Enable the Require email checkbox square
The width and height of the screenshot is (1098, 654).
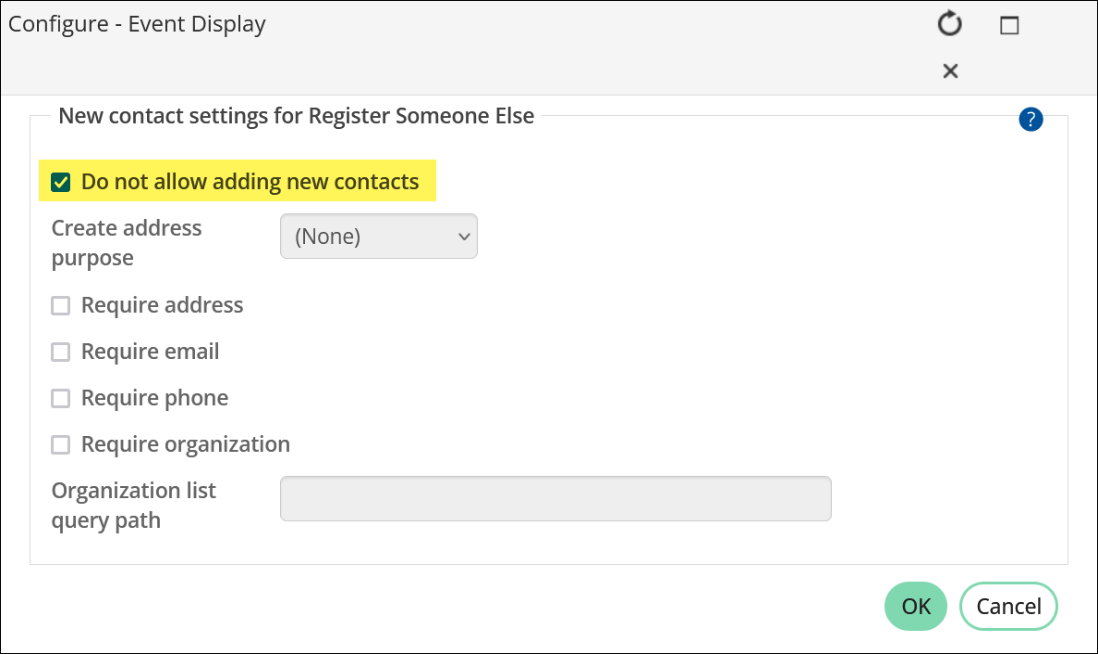pyautogui.click(x=61, y=352)
